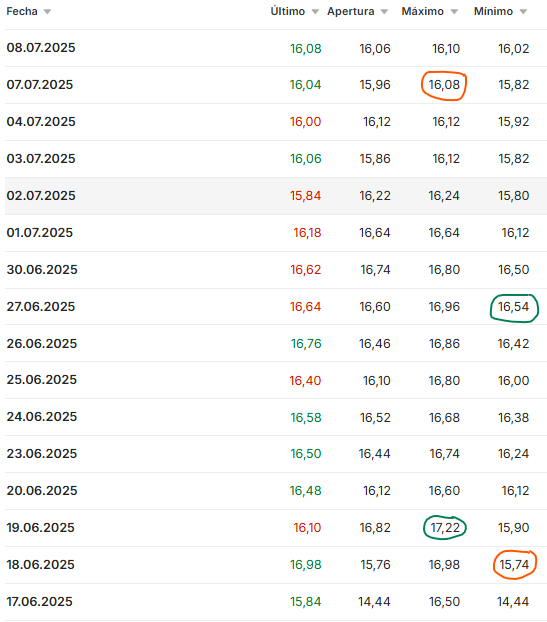Click the green-circled 17,22 maximum value

(x=445, y=528)
